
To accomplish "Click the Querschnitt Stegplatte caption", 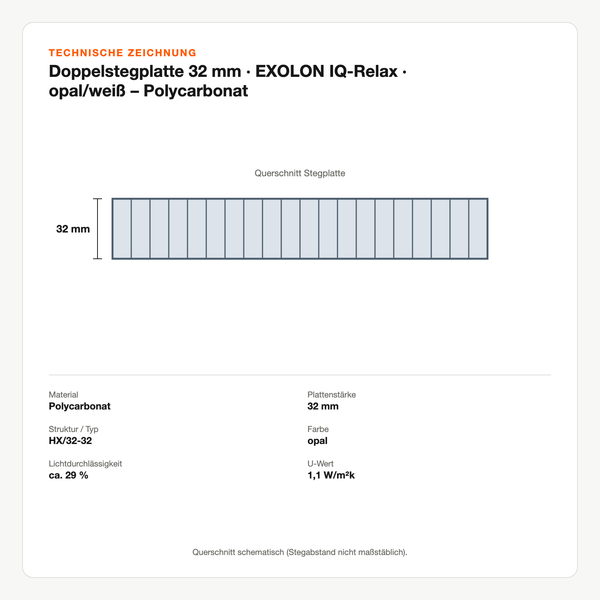I will coord(300,173).
